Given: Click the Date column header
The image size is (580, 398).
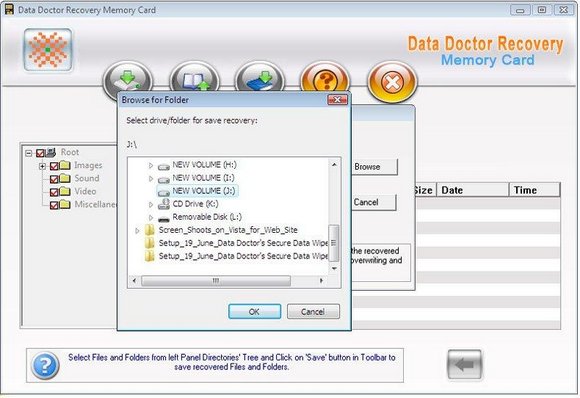Looking at the screenshot, I should 473,190.
